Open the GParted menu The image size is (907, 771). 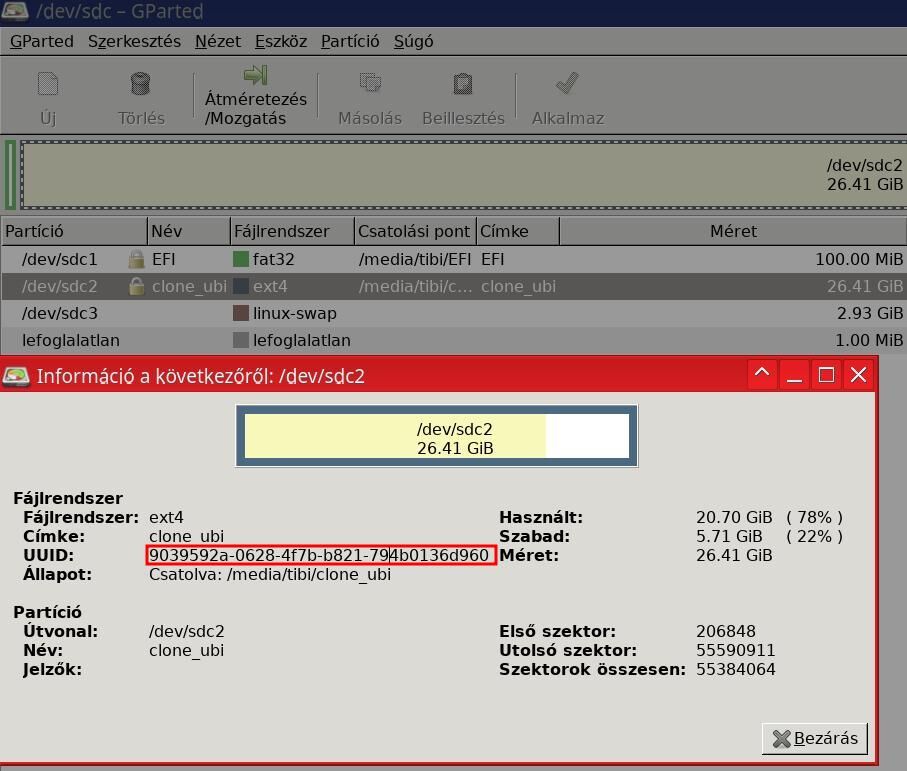[42, 42]
